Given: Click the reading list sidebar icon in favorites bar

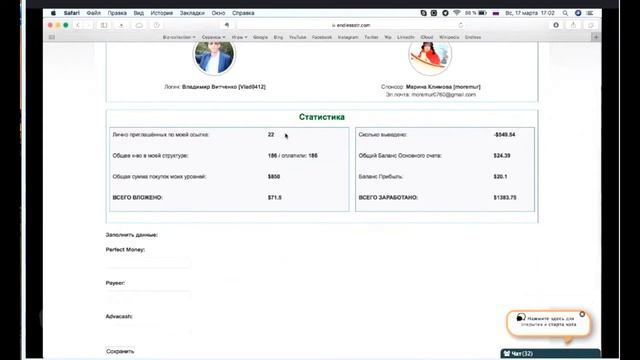Looking at the screenshot, I should pos(52,37).
